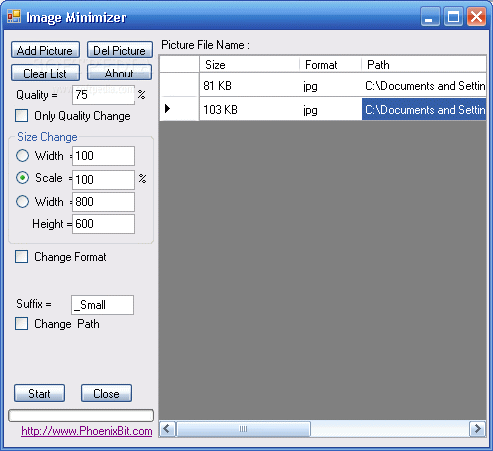
Task: Click the Size column header
Action: coord(249,64)
